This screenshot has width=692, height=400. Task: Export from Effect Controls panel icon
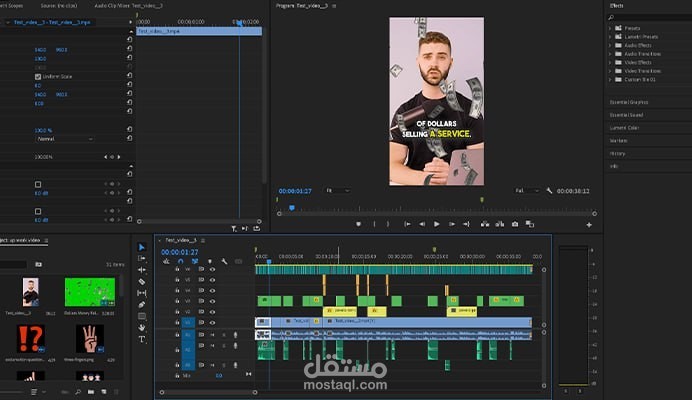pos(256,228)
